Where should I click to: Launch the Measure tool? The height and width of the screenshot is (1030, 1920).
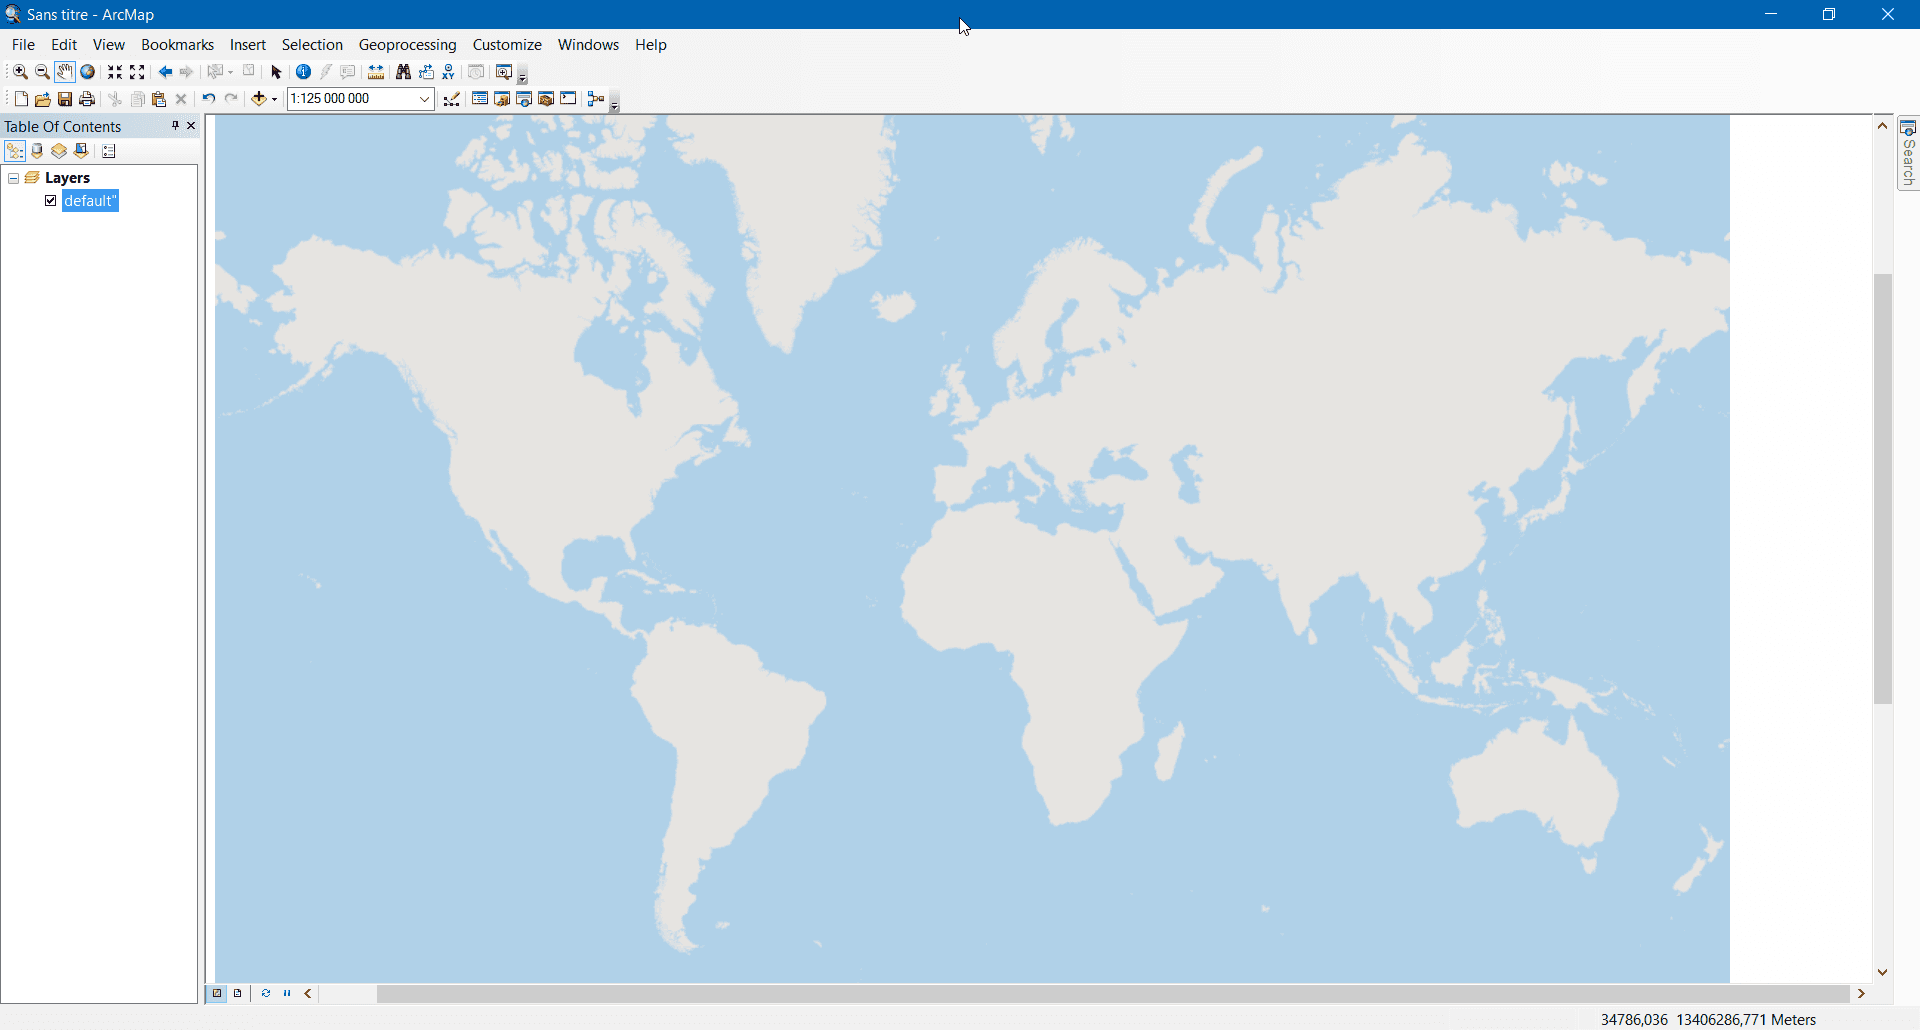[375, 71]
